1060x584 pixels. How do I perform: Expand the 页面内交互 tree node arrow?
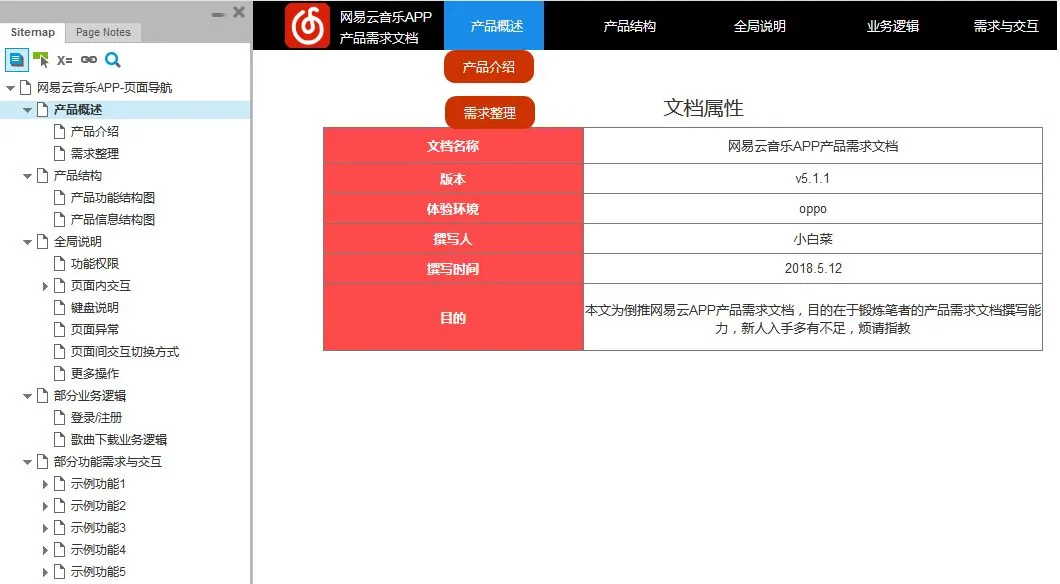[45, 286]
